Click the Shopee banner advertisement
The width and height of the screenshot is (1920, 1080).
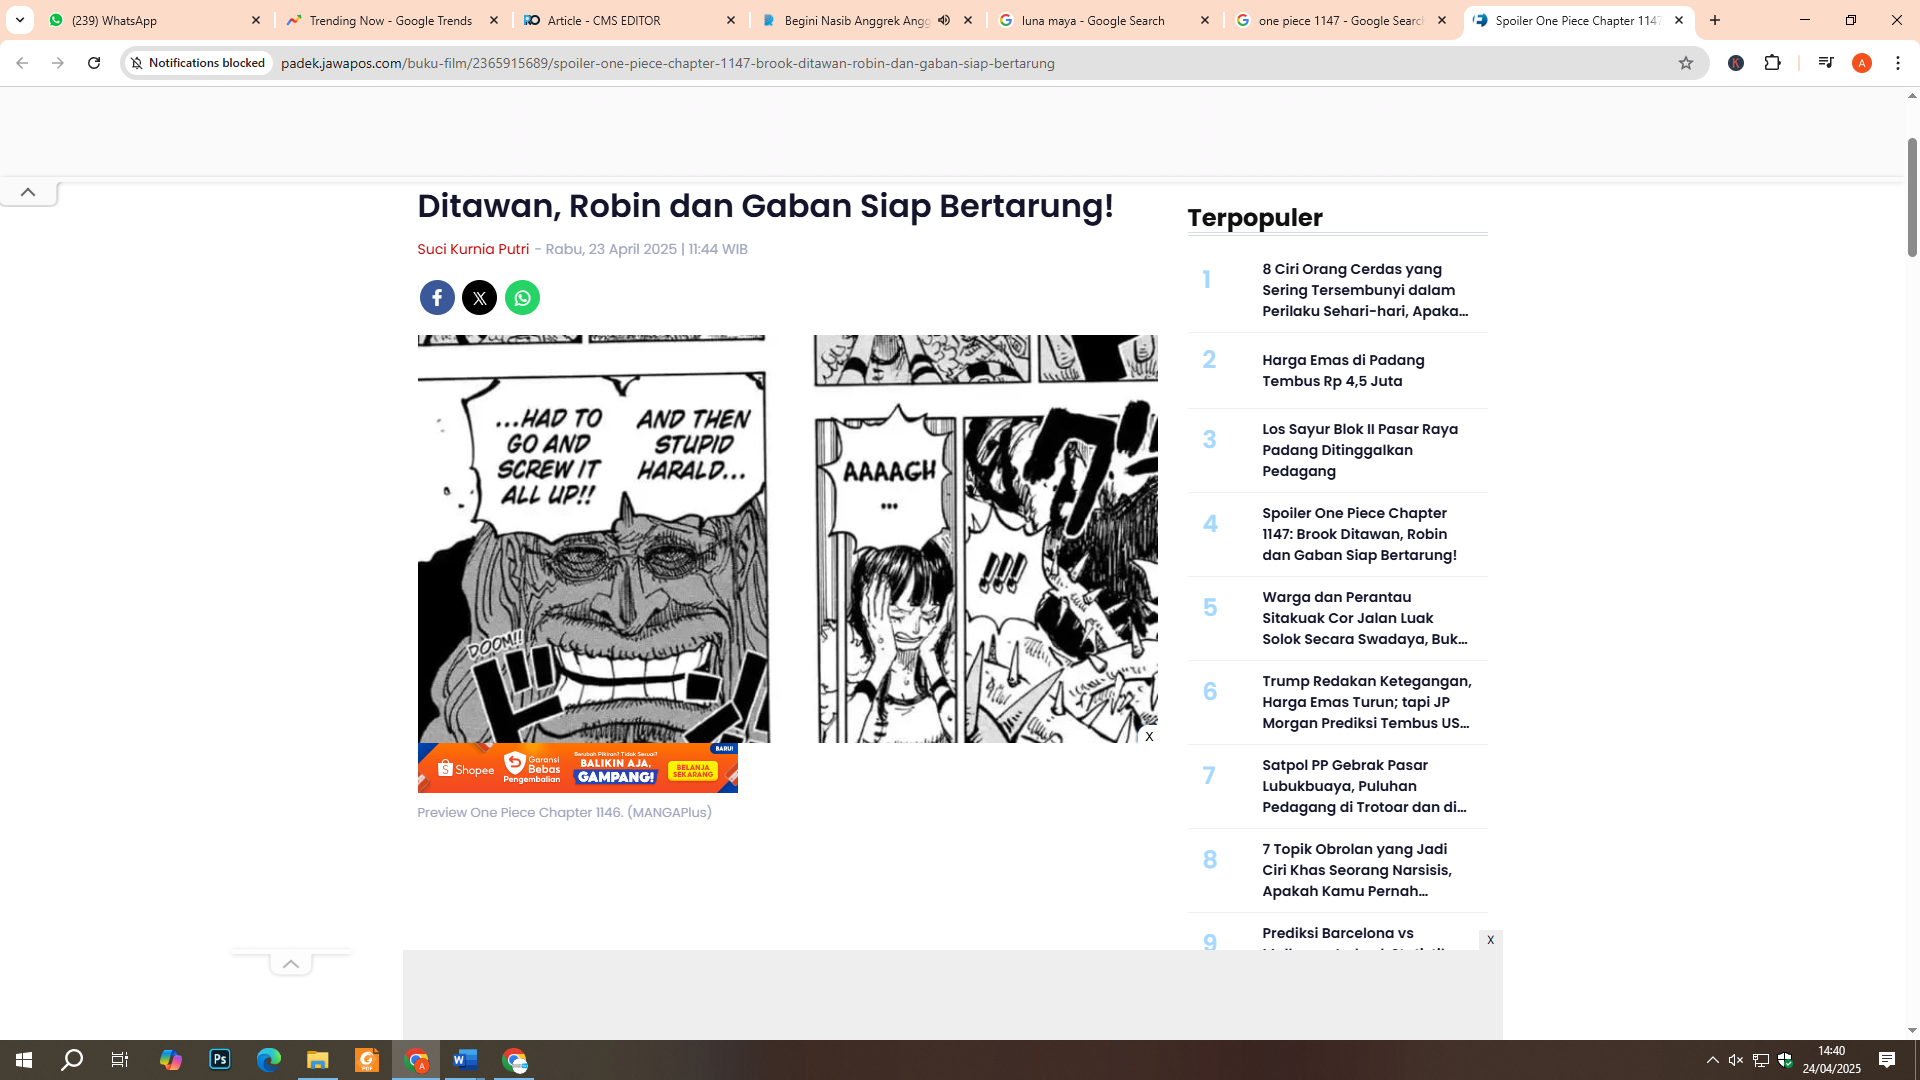point(577,768)
